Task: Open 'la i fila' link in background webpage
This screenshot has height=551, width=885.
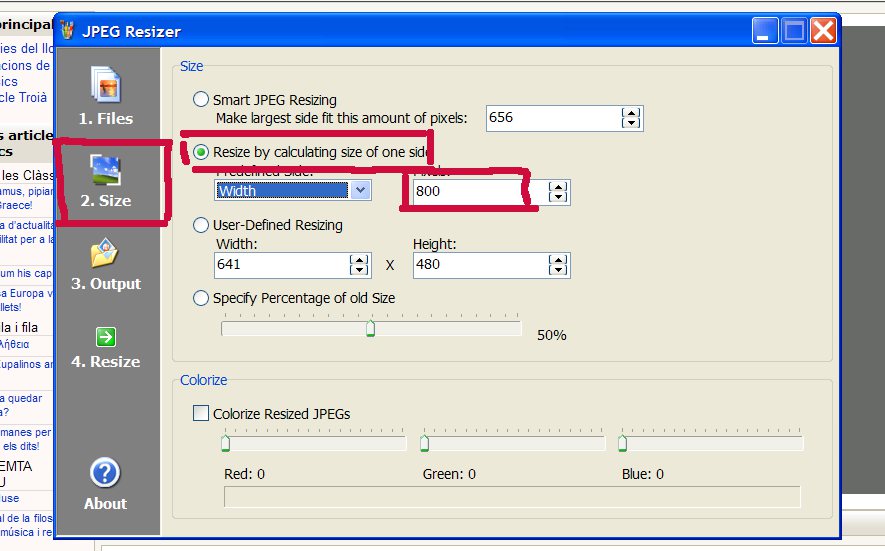Action: click(19, 327)
